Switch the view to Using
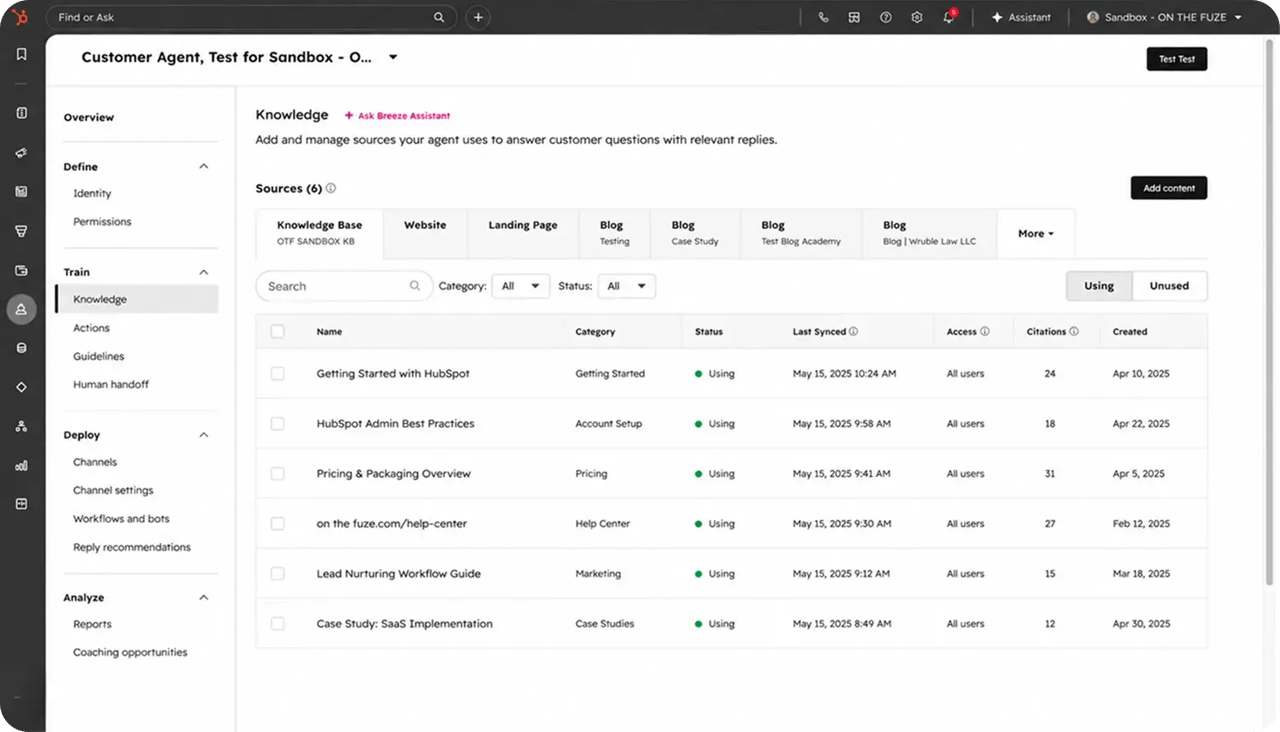Viewport: 1280px width, 732px height. click(x=1099, y=286)
